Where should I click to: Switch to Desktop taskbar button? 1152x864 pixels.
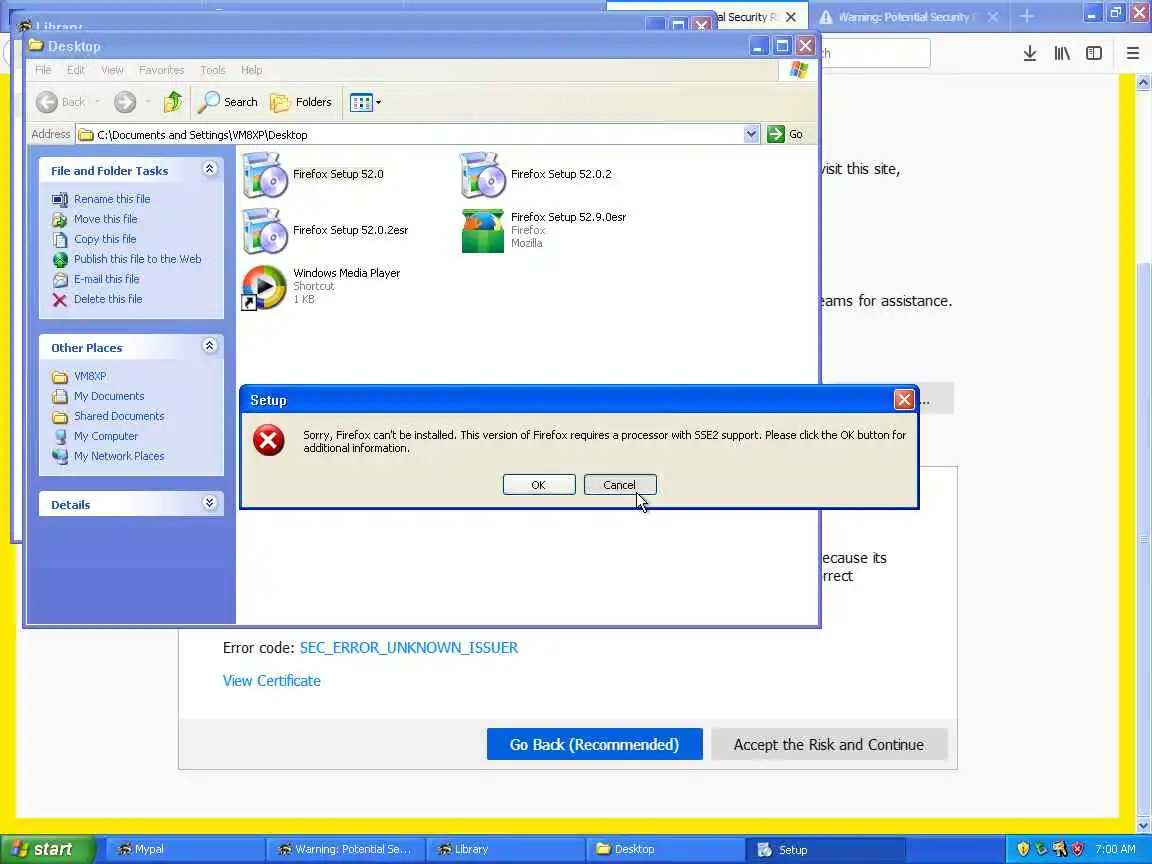(x=665, y=849)
